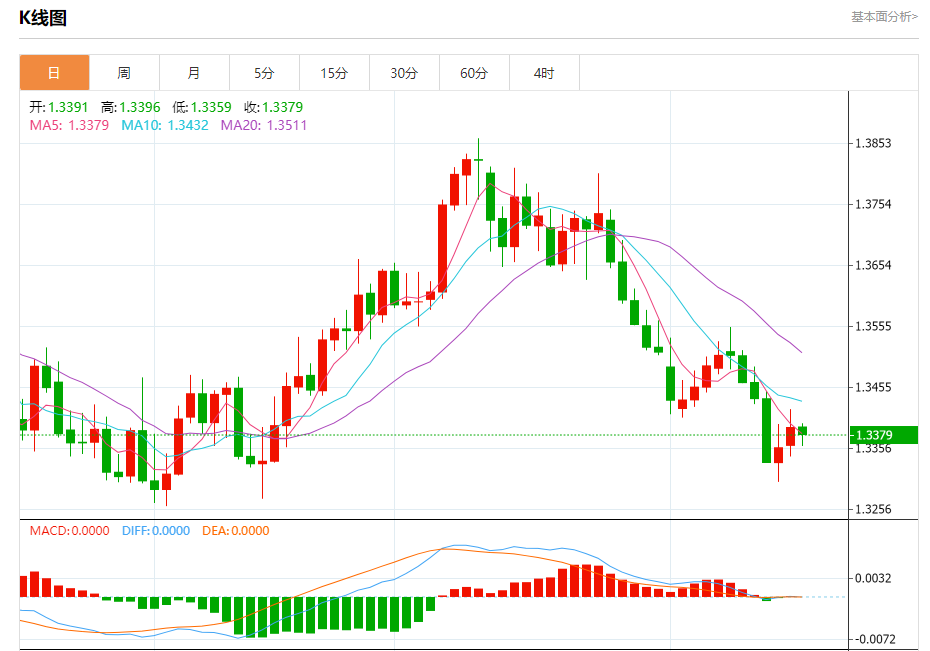Click the high price 高:1.3396
This screenshot has width=930, height=651.
[x=130, y=107]
